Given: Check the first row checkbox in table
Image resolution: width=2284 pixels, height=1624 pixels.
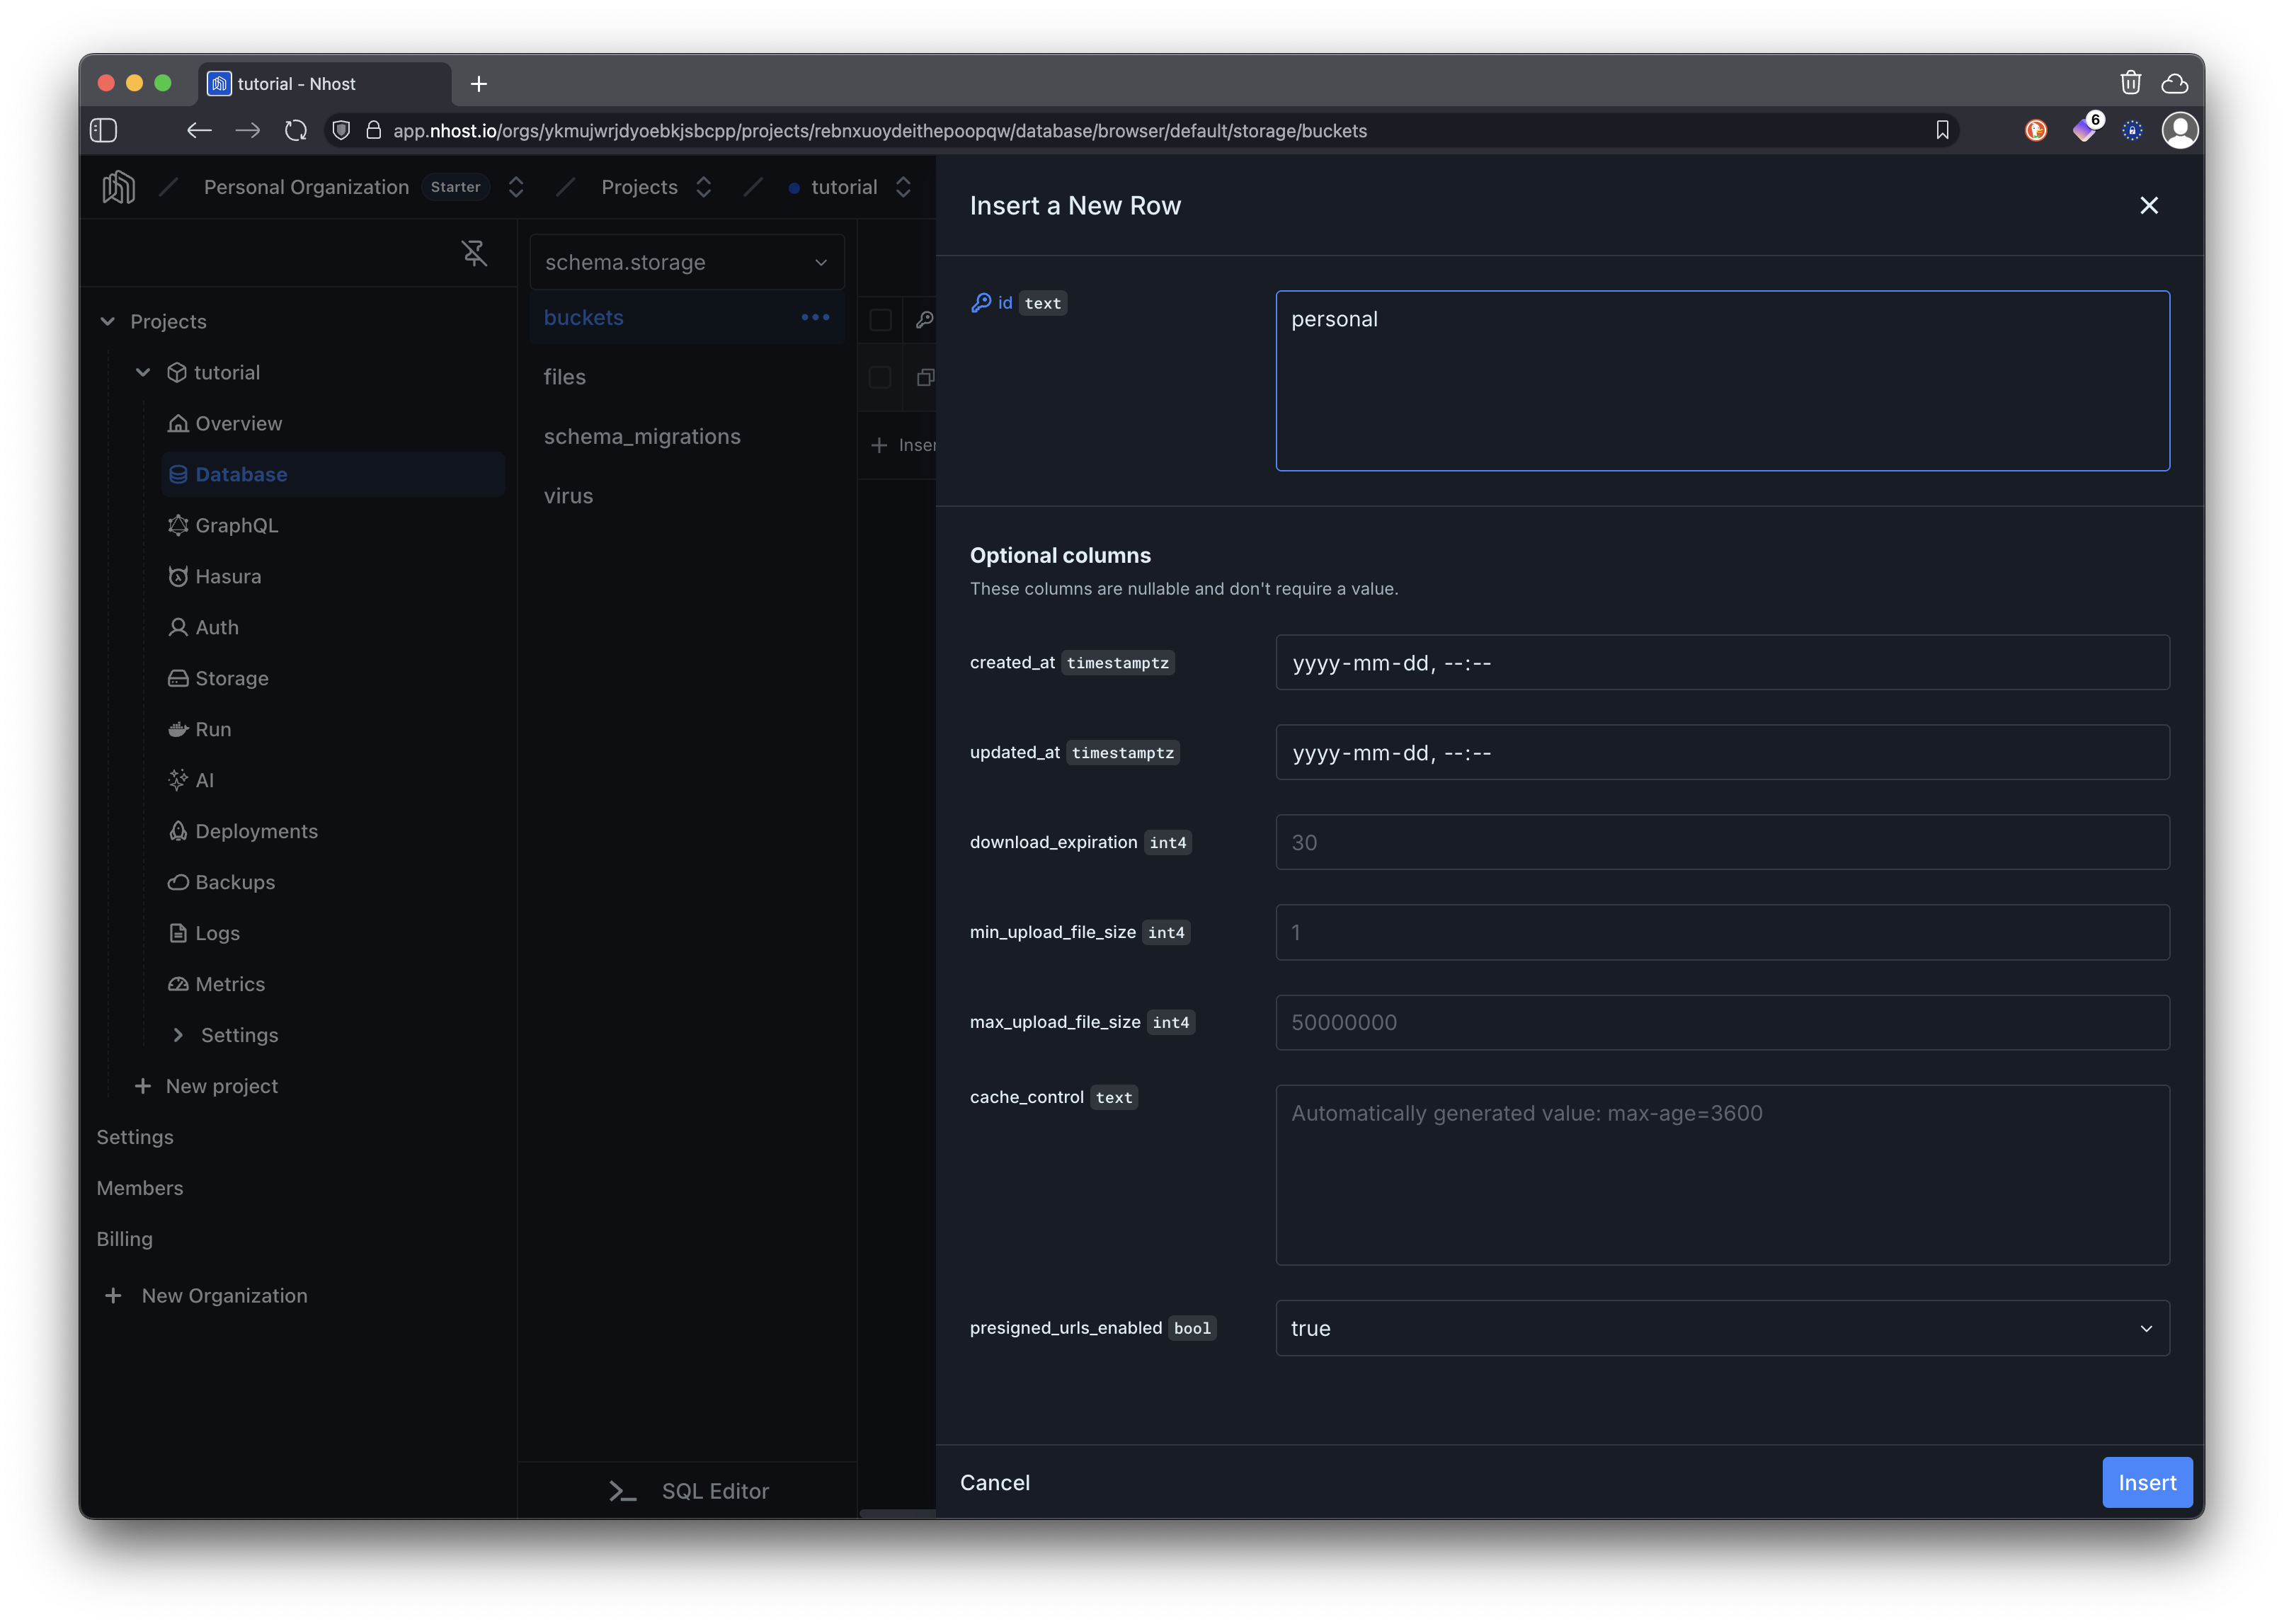Looking at the screenshot, I should 880,320.
